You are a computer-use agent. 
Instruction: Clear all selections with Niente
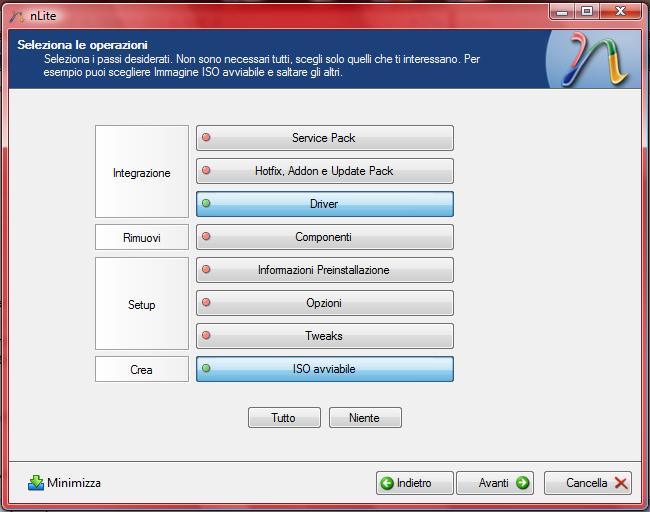coord(365,417)
